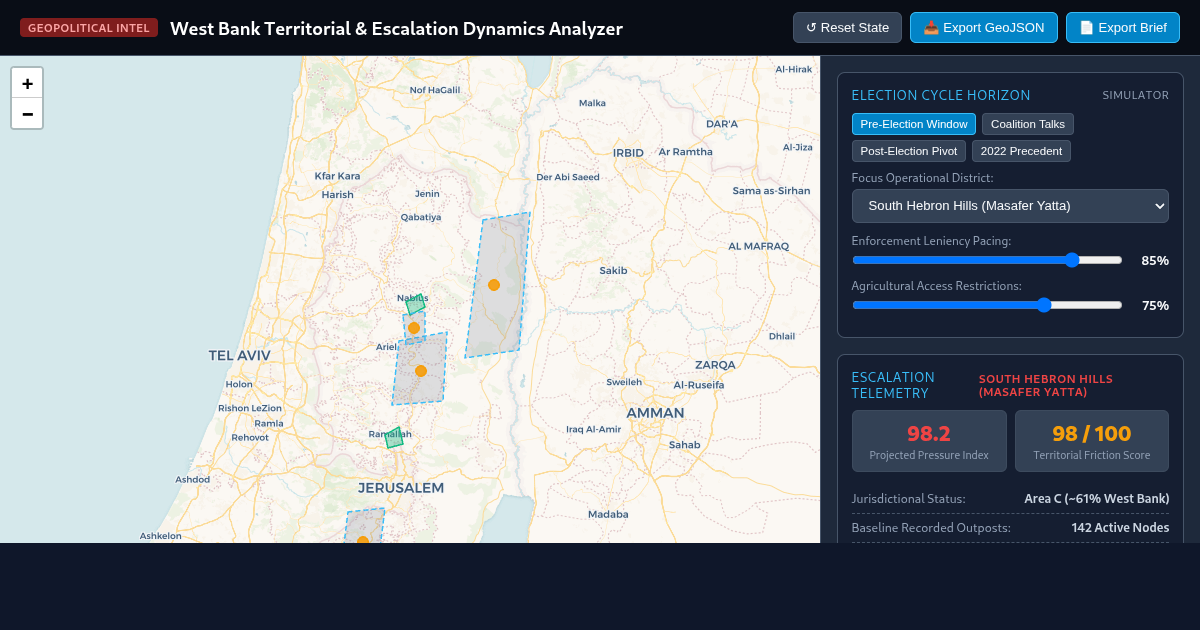Image resolution: width=1200 pixels, height=630 pixels.
Task: Open Focus Operational District dropdown
Action: click(1010, 206)
